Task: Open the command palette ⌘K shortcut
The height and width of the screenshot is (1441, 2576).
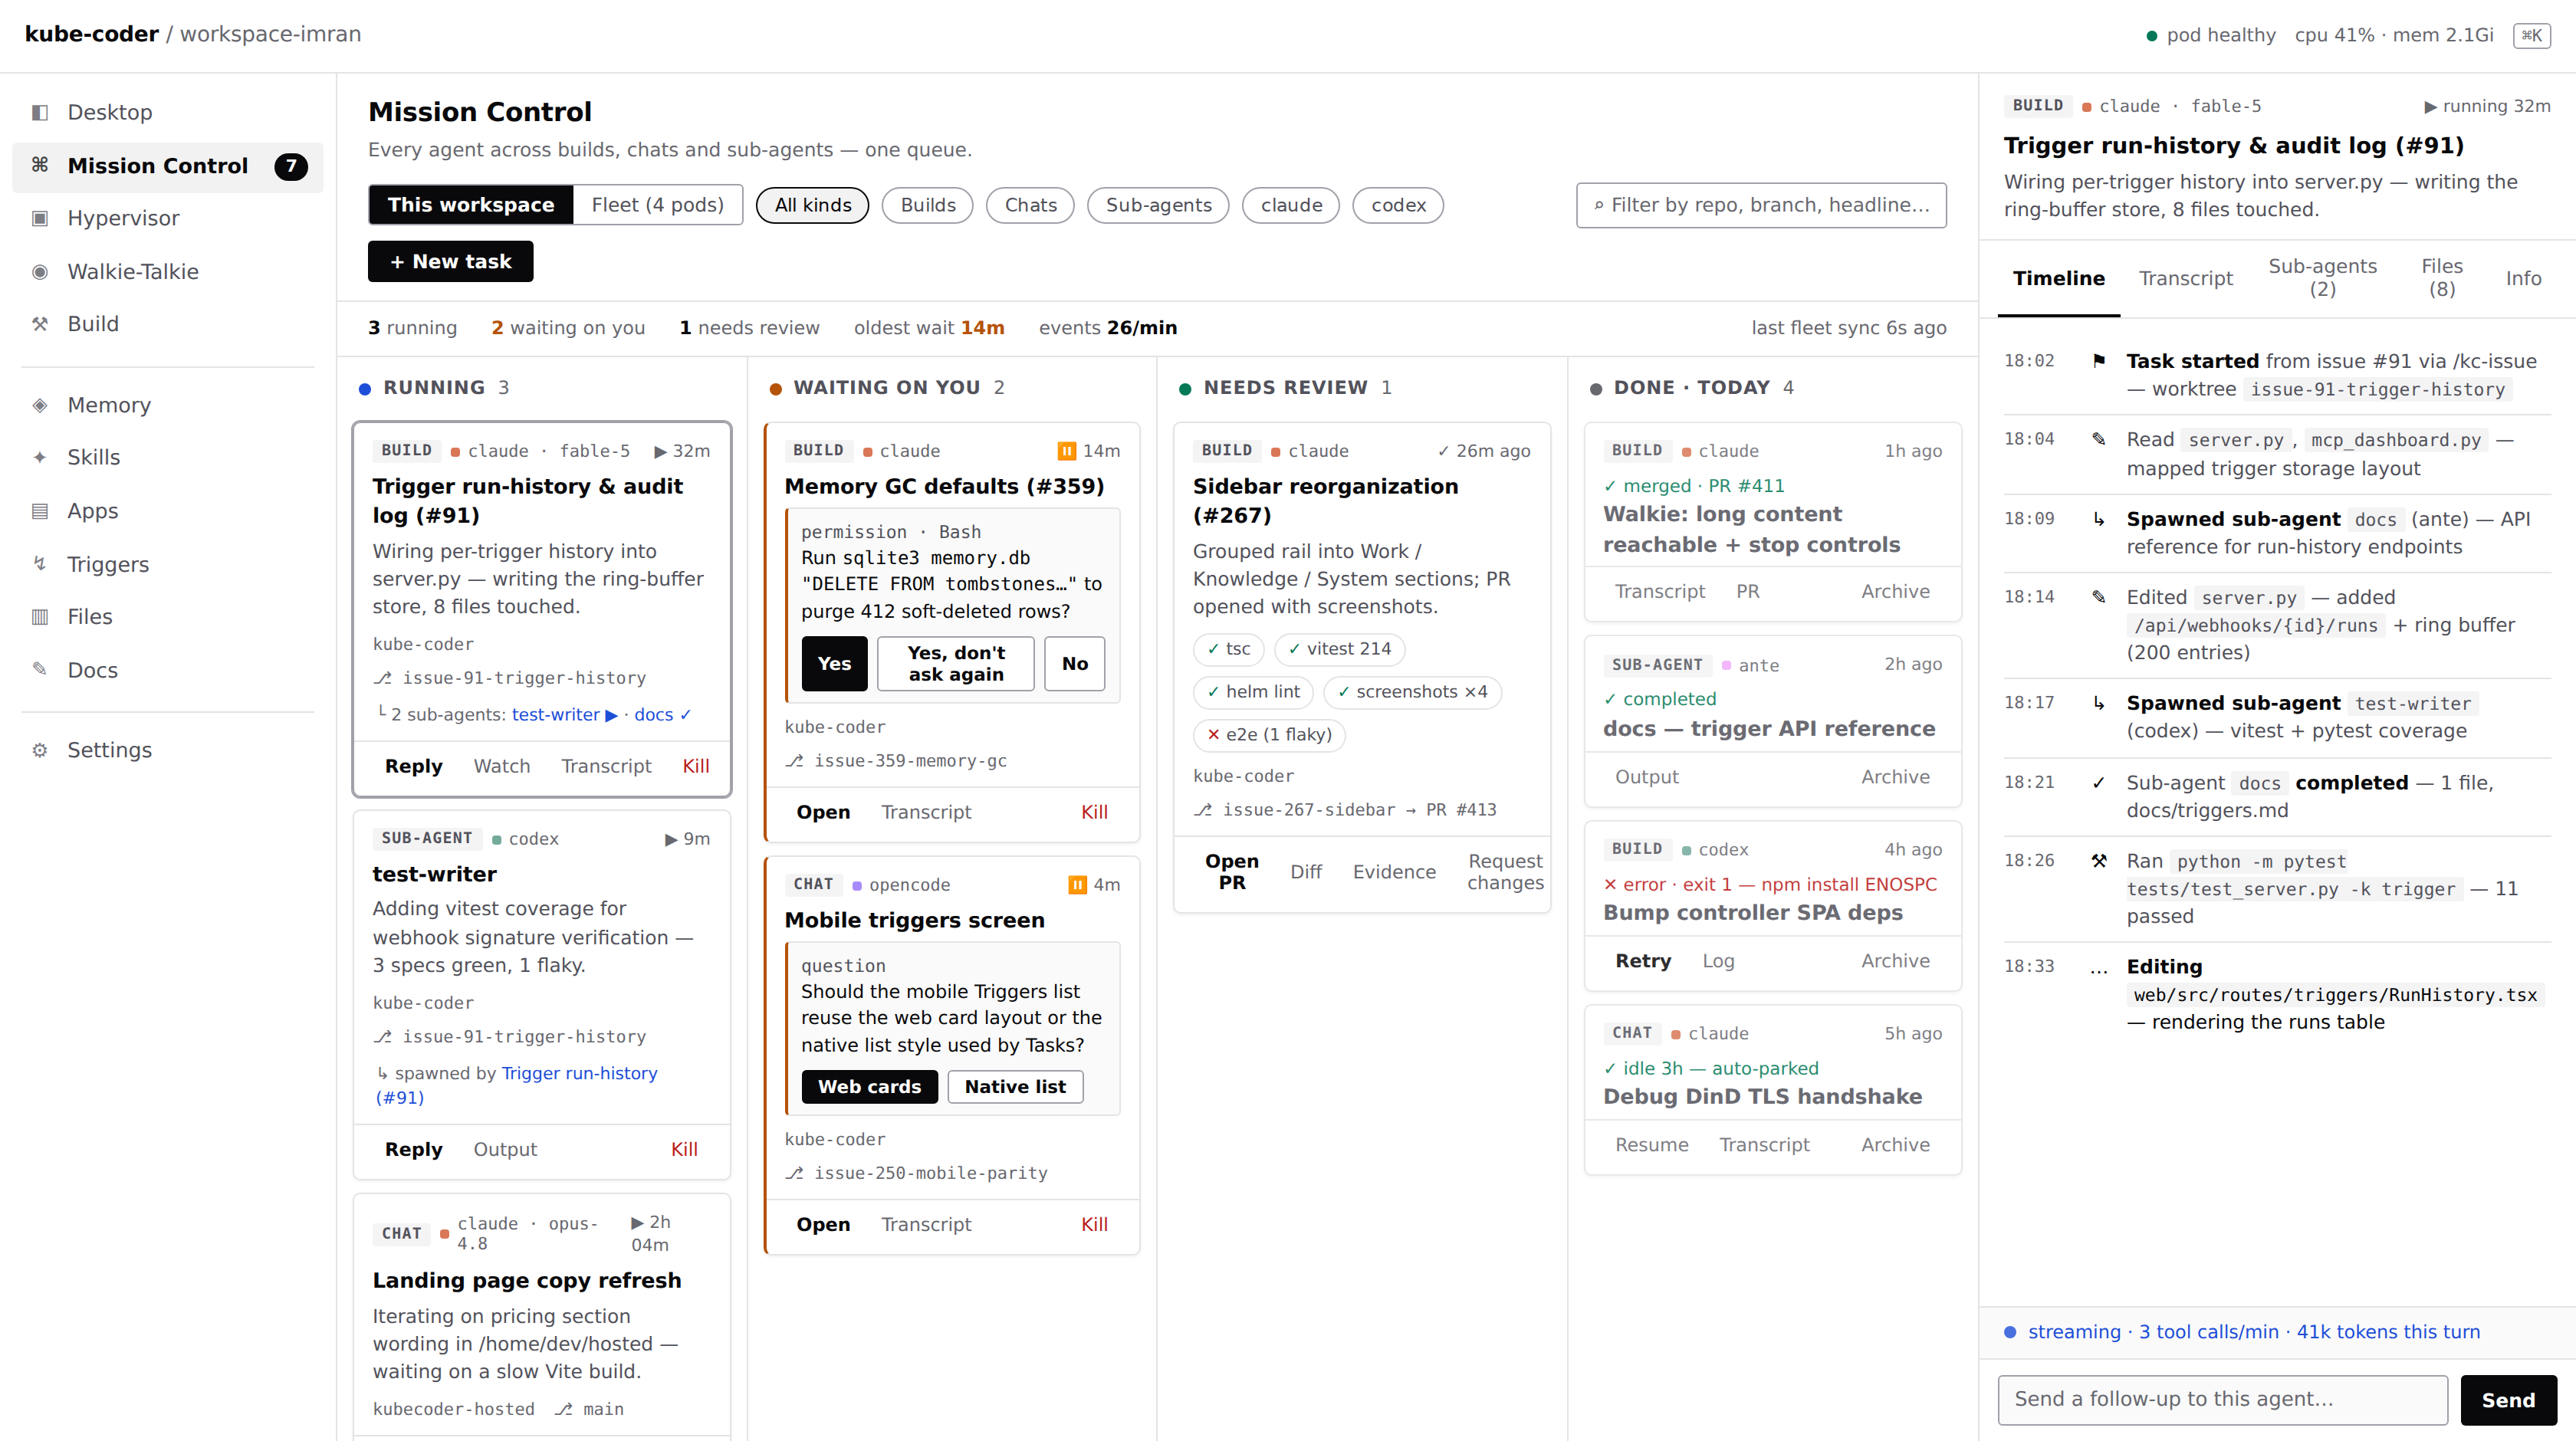Action: tap(2531, 35)
